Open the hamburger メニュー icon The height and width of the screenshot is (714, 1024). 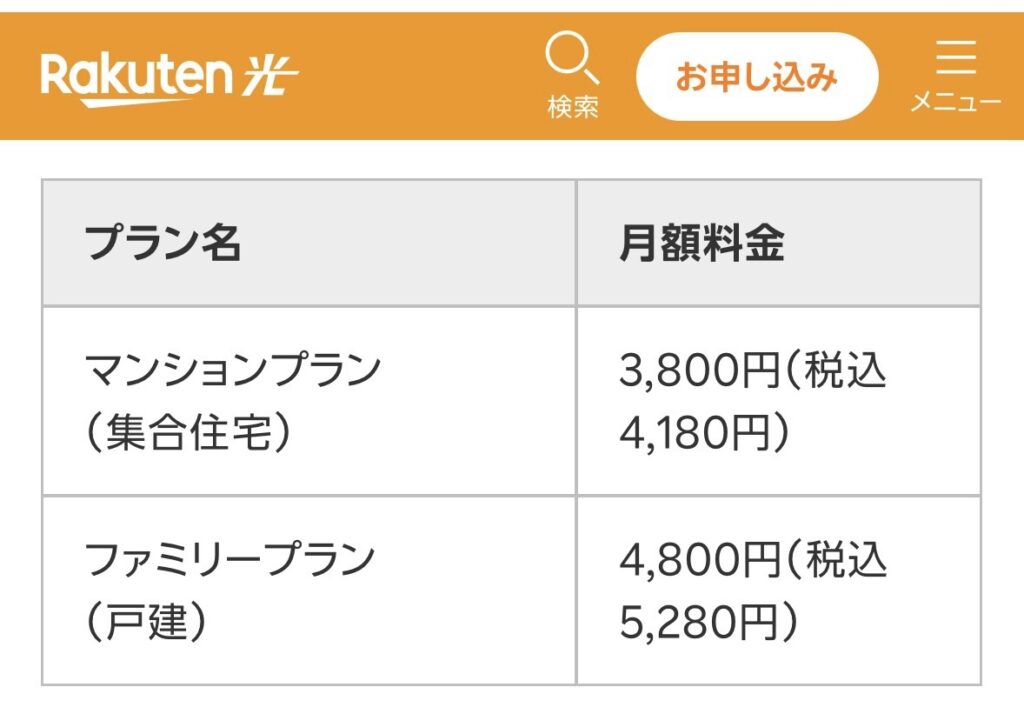click(955, 57)
